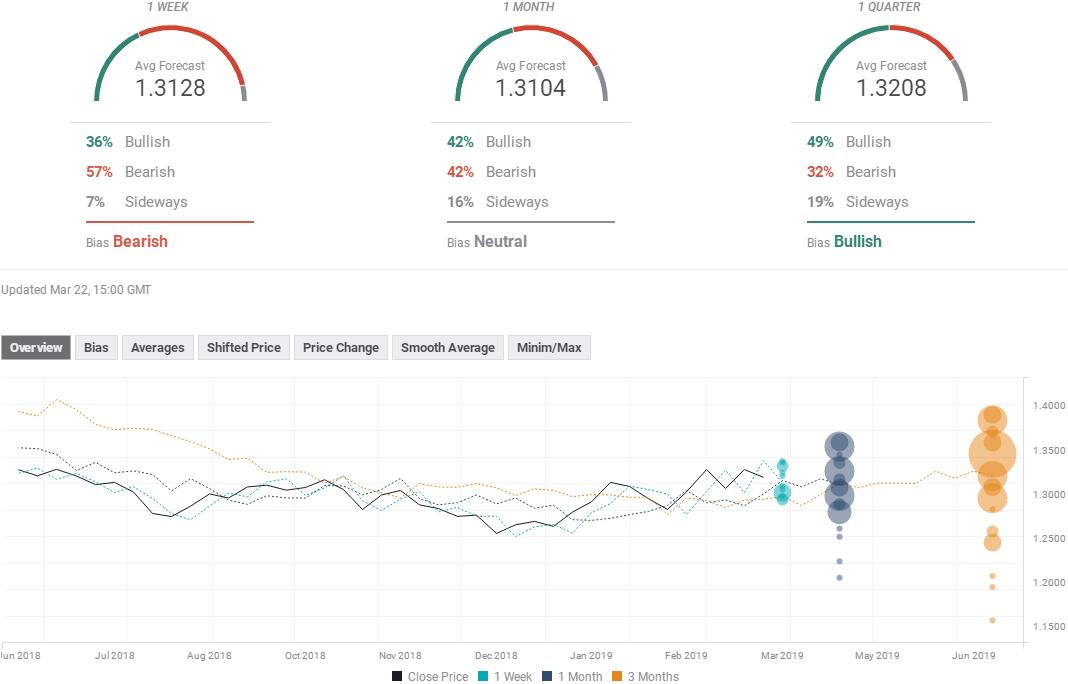
Task: Click the lowest dark blue 1 Month dot
Action: coord(839,578)
